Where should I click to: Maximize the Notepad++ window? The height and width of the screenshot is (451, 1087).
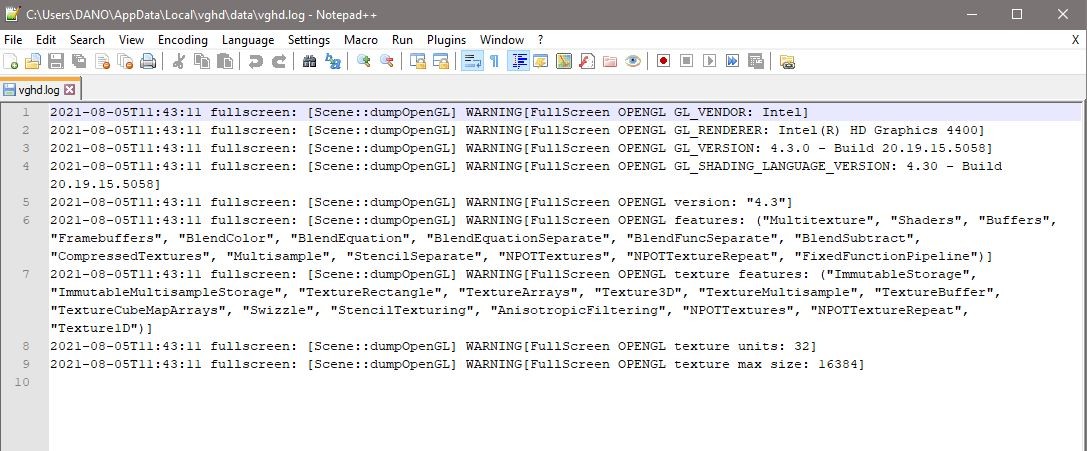click(1017, 14)
